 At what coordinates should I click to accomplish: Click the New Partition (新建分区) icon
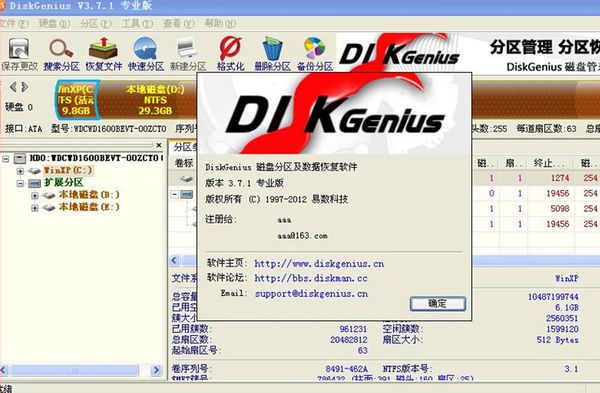pyautogui.click(x=188, y=54)
